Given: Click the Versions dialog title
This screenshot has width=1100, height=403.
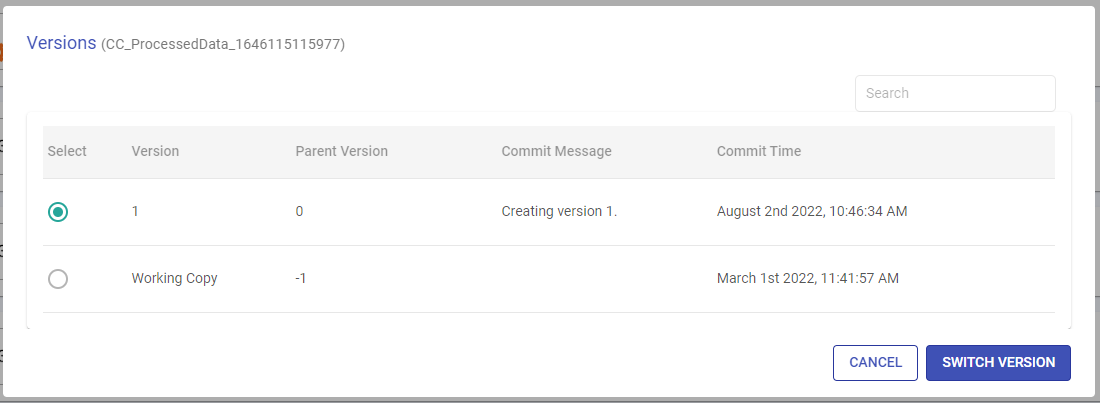Looking at the screenshot, I should click(61, 43).
